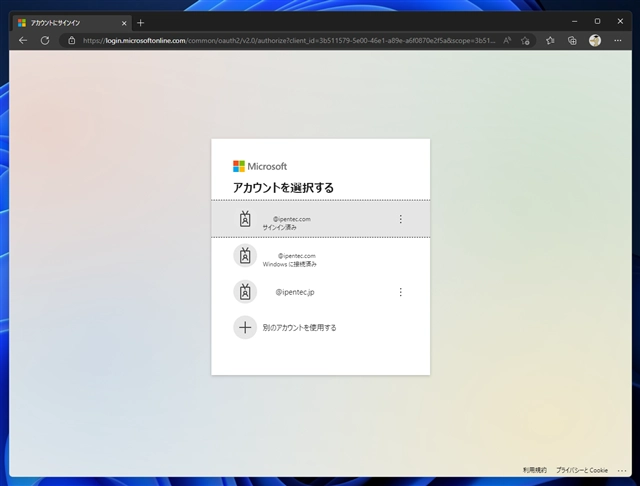
Task: Click the badge icon of Windows に接続済み account
Action: [245, 256]
